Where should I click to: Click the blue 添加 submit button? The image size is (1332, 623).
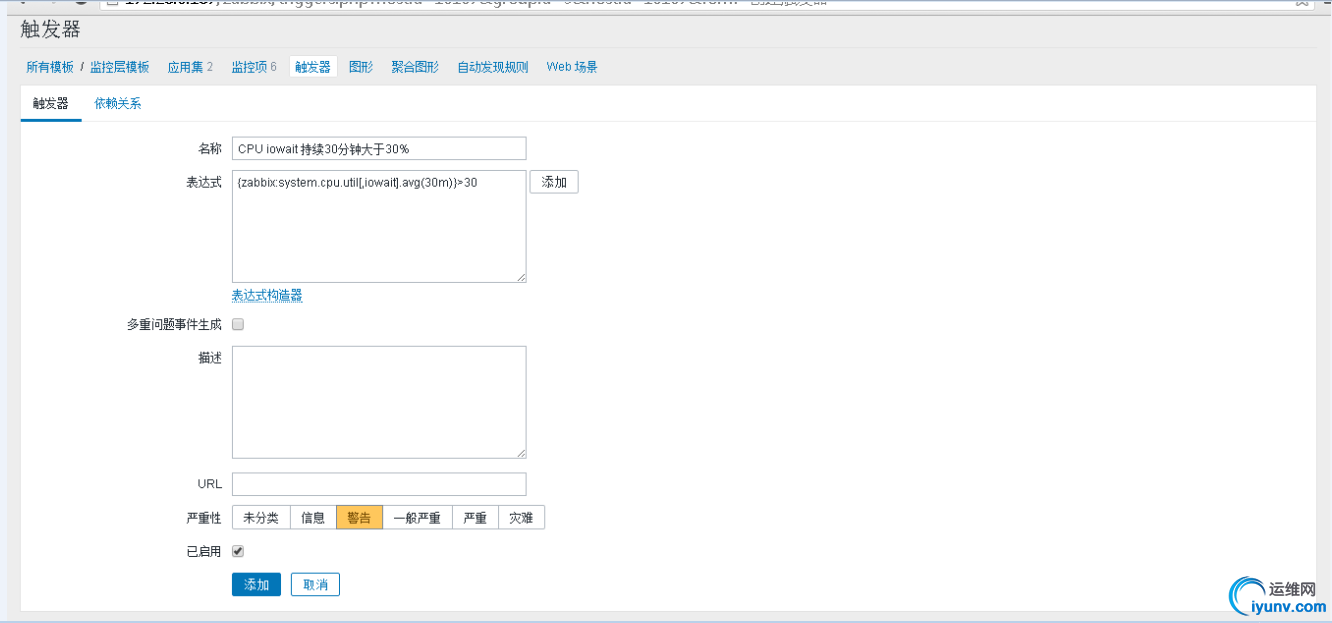(x=256, y=584)
